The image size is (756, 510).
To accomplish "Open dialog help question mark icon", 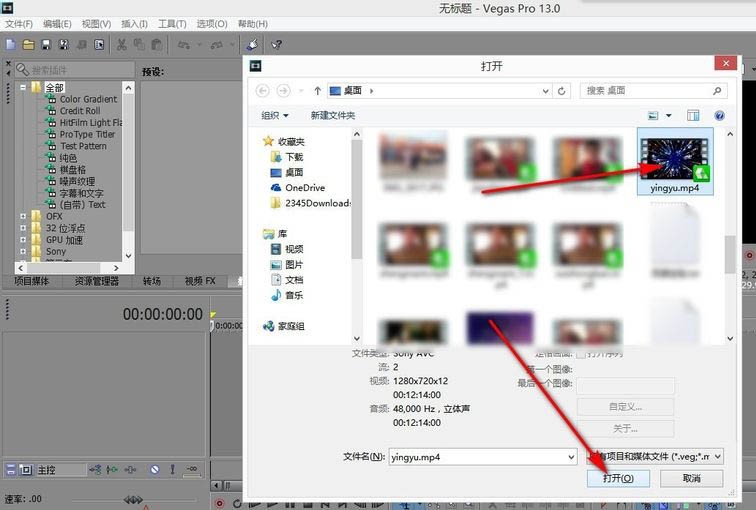I will pos(719,115).
